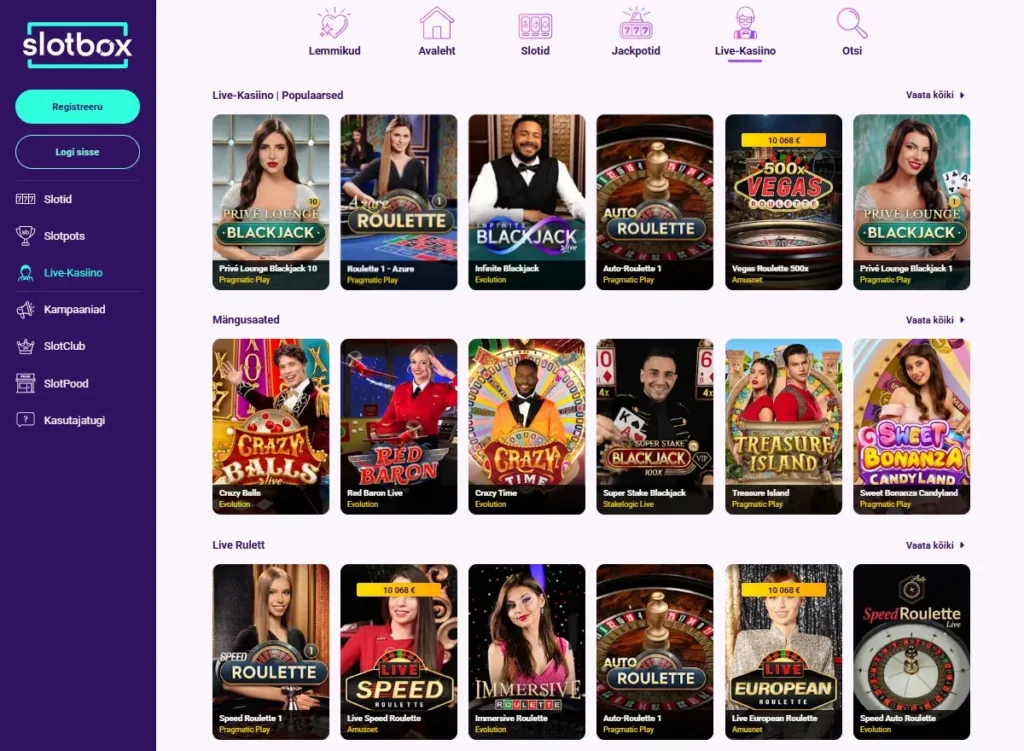Open the SlotPood shop icon
The width and height of the screenshot is (1024, 751).
point(25,383)
